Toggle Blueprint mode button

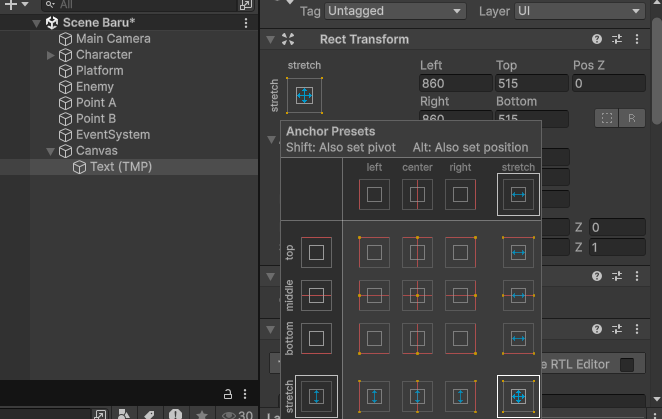point(607,118)
